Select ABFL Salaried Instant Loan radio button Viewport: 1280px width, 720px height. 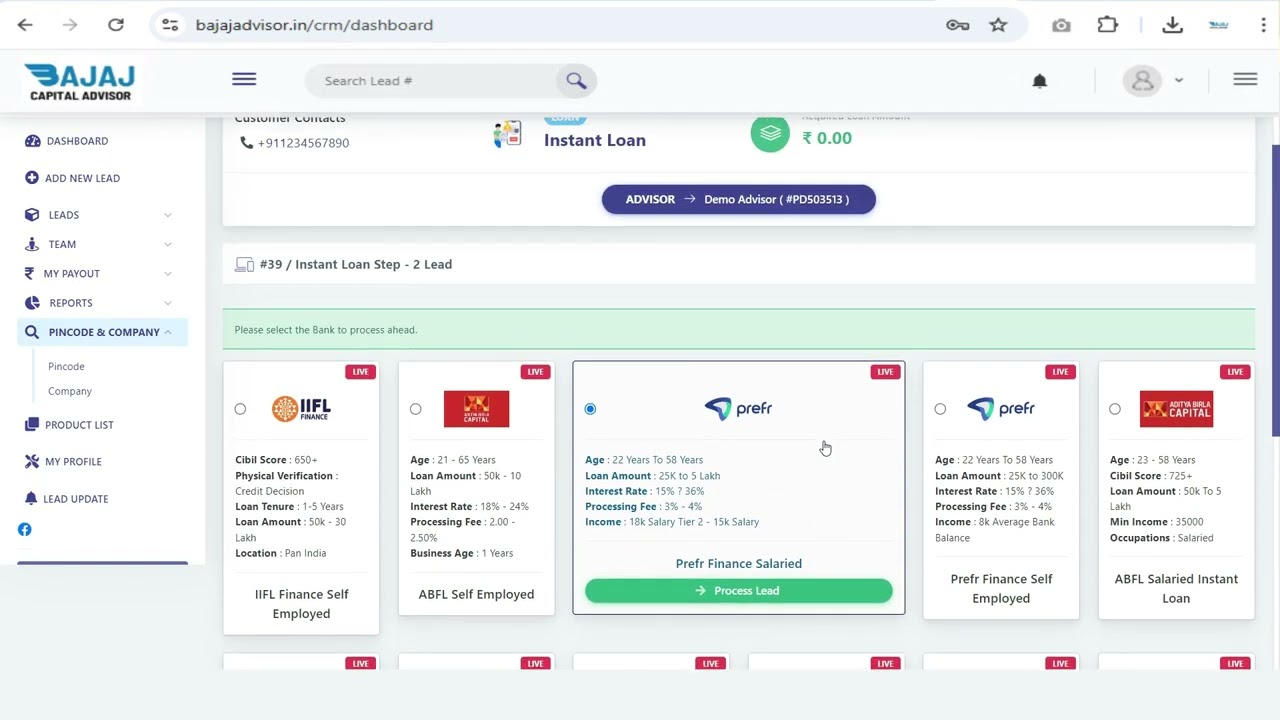(1115, 409)
